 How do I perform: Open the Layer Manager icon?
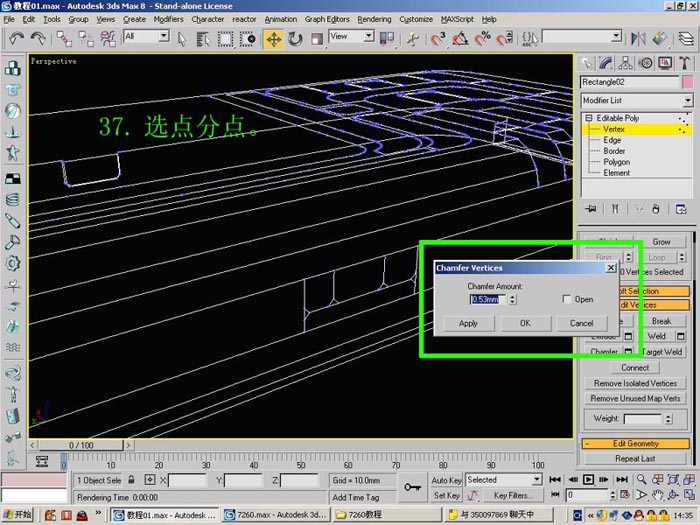[686, 39]
